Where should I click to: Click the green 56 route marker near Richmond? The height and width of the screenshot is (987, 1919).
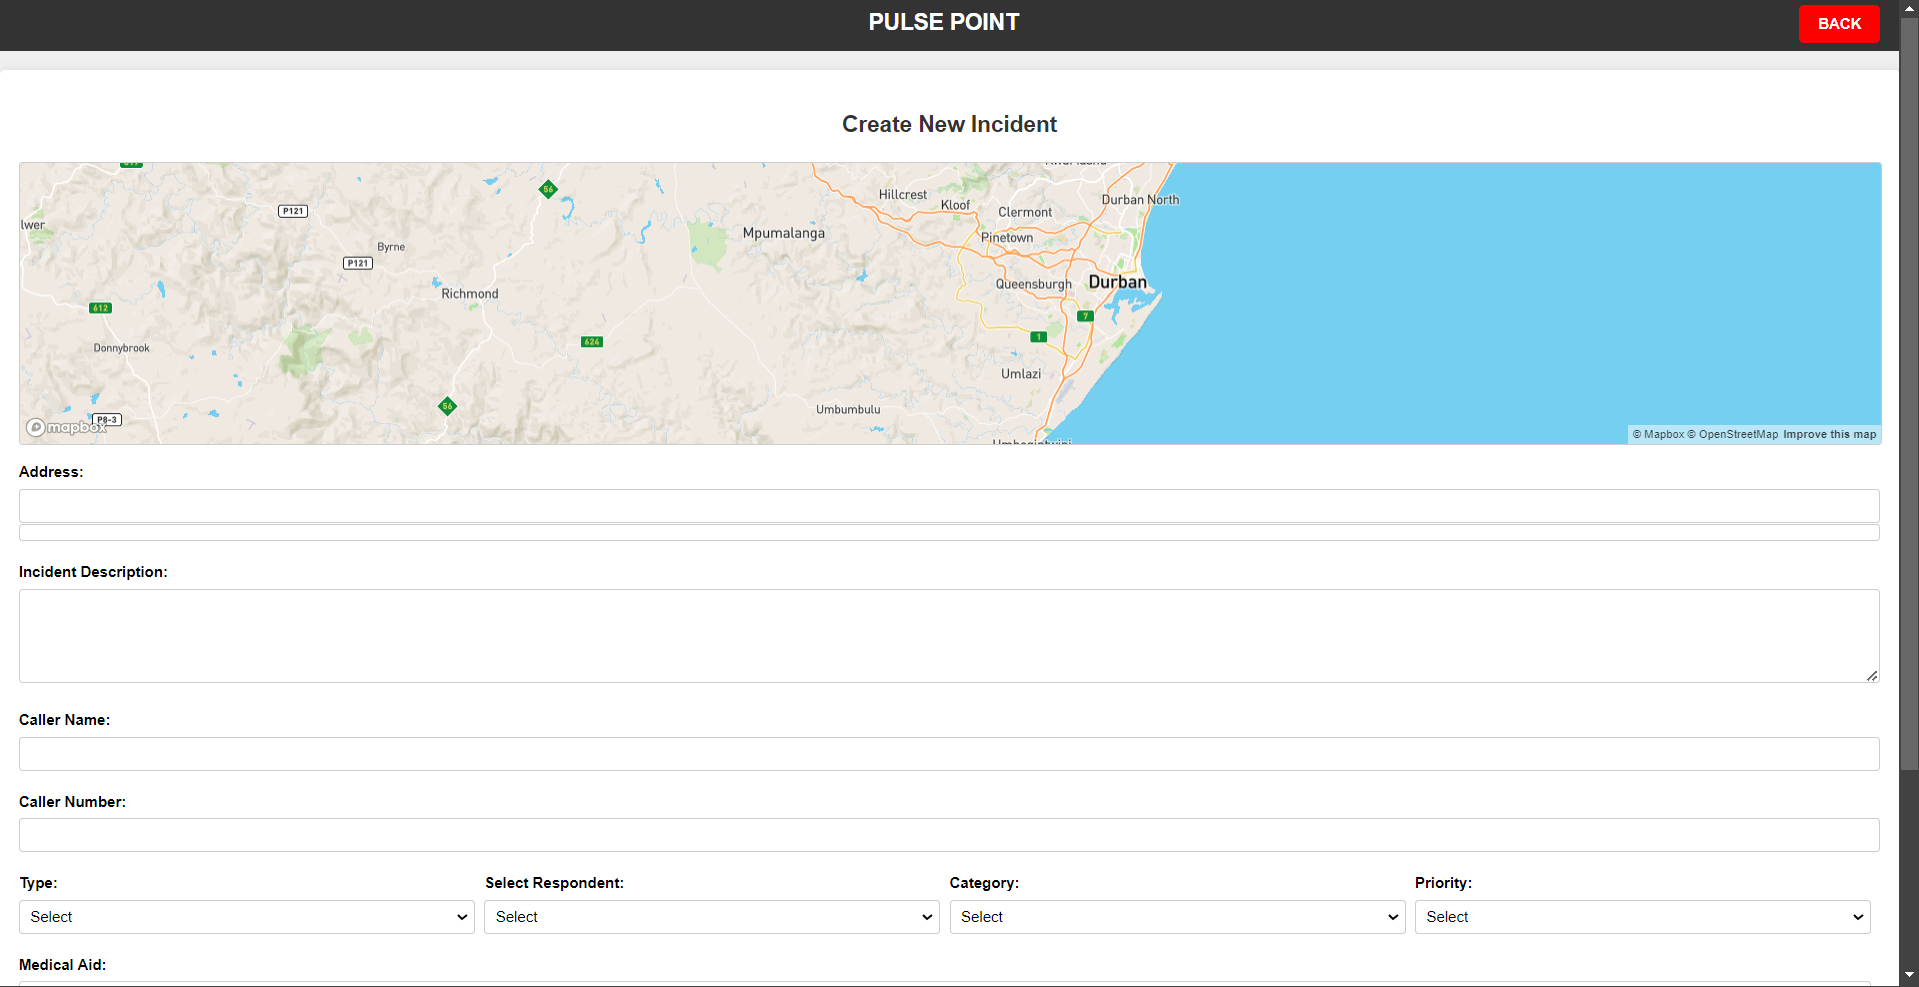(448, 406)
